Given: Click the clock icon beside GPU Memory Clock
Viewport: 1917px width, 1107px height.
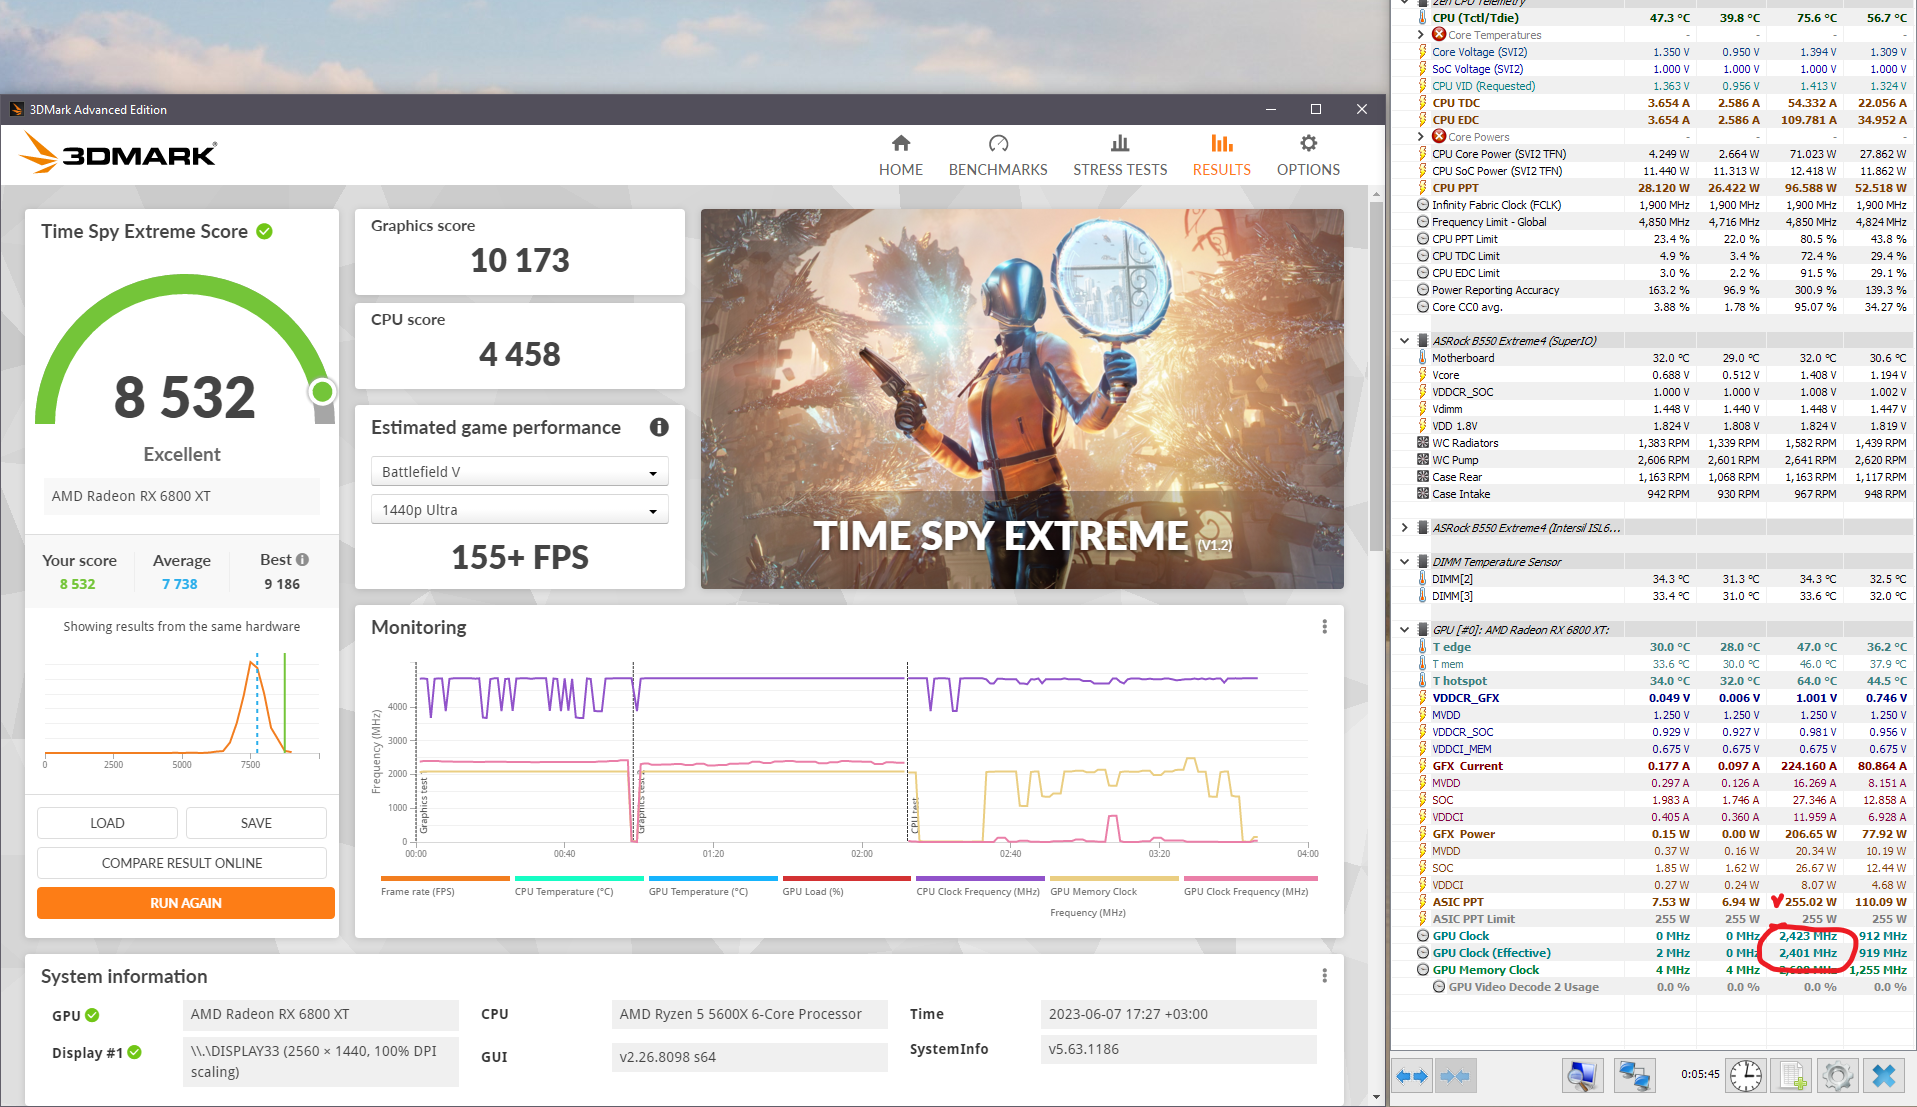Looking at the screenshot, I should click(x=1422, y=970).
